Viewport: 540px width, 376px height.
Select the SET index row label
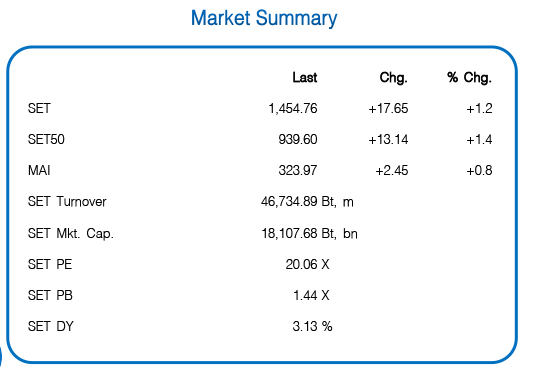pyautogui.click(x=39, y=108)
